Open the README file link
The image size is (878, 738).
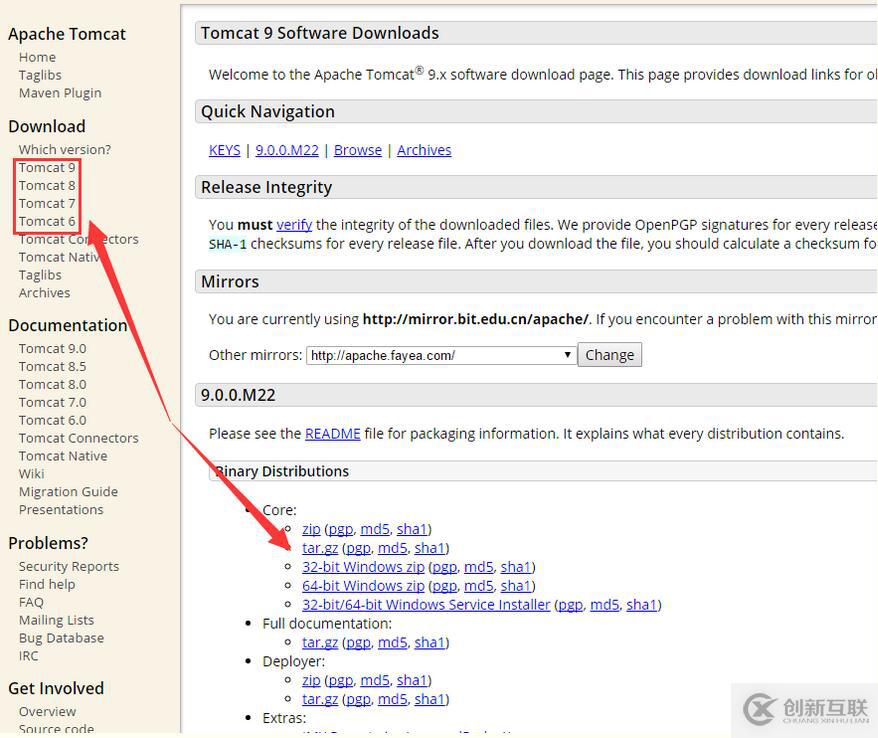(333, 434)
